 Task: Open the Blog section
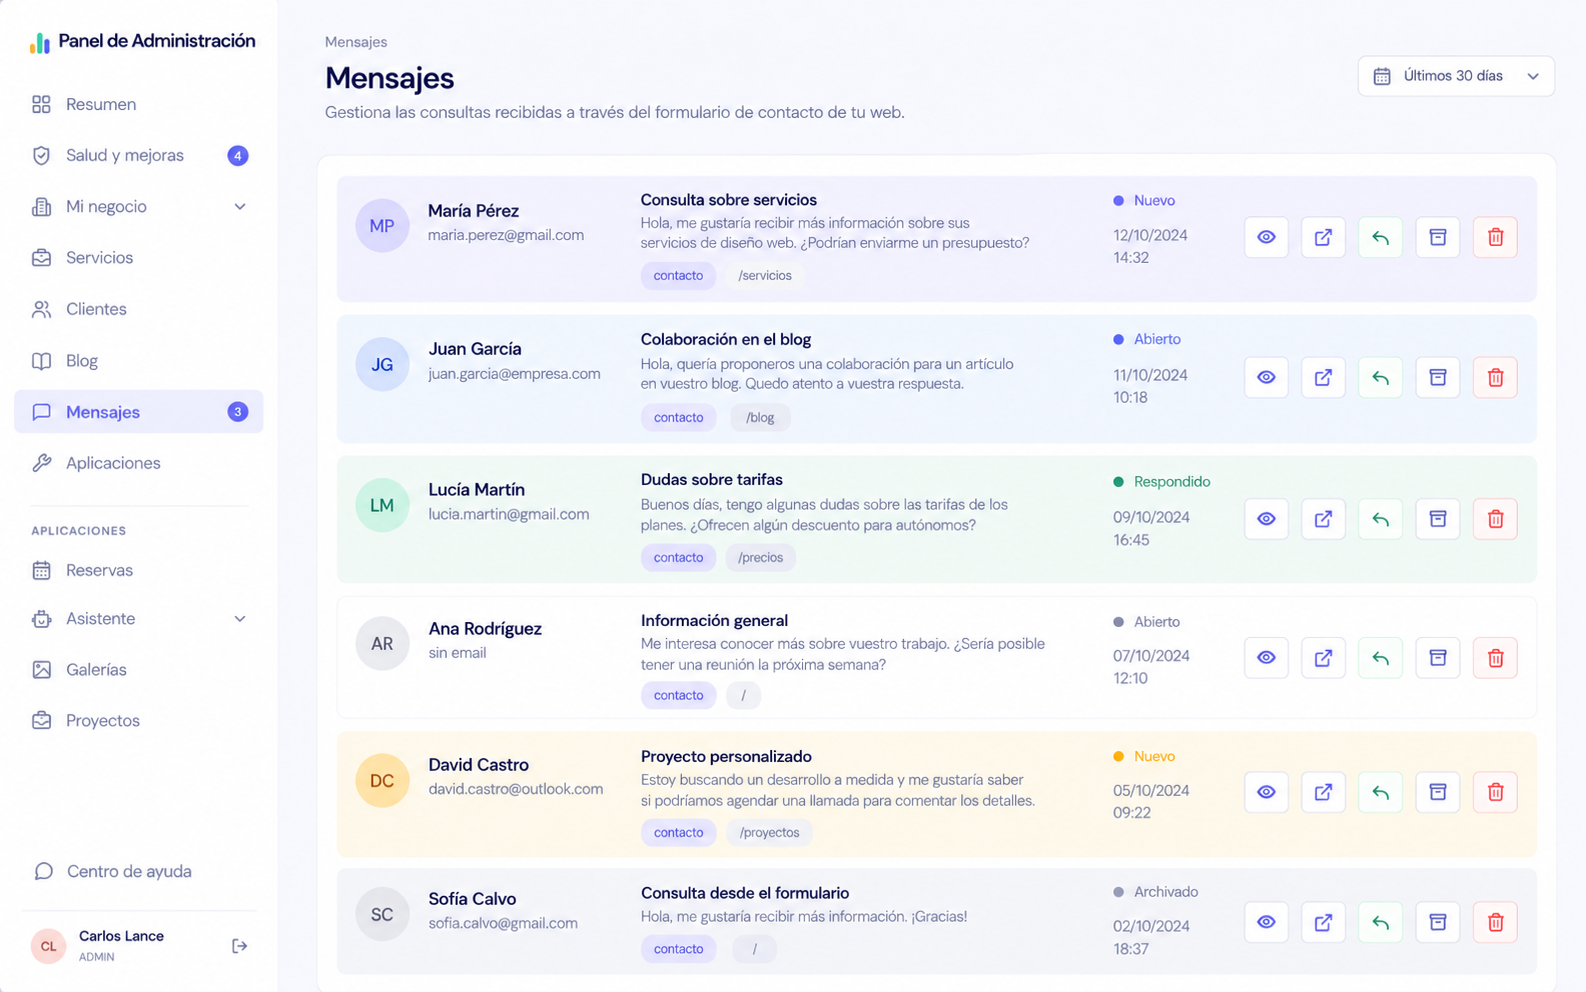pos(139,361)
